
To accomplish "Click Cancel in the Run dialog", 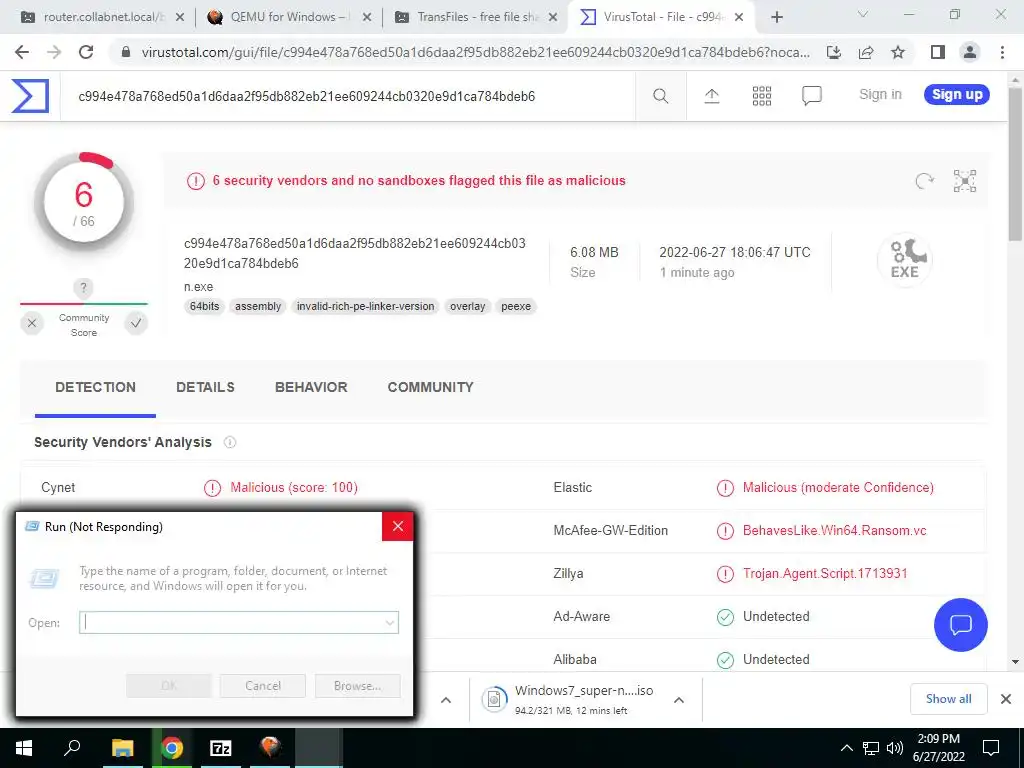I will [x=263, y=686].
